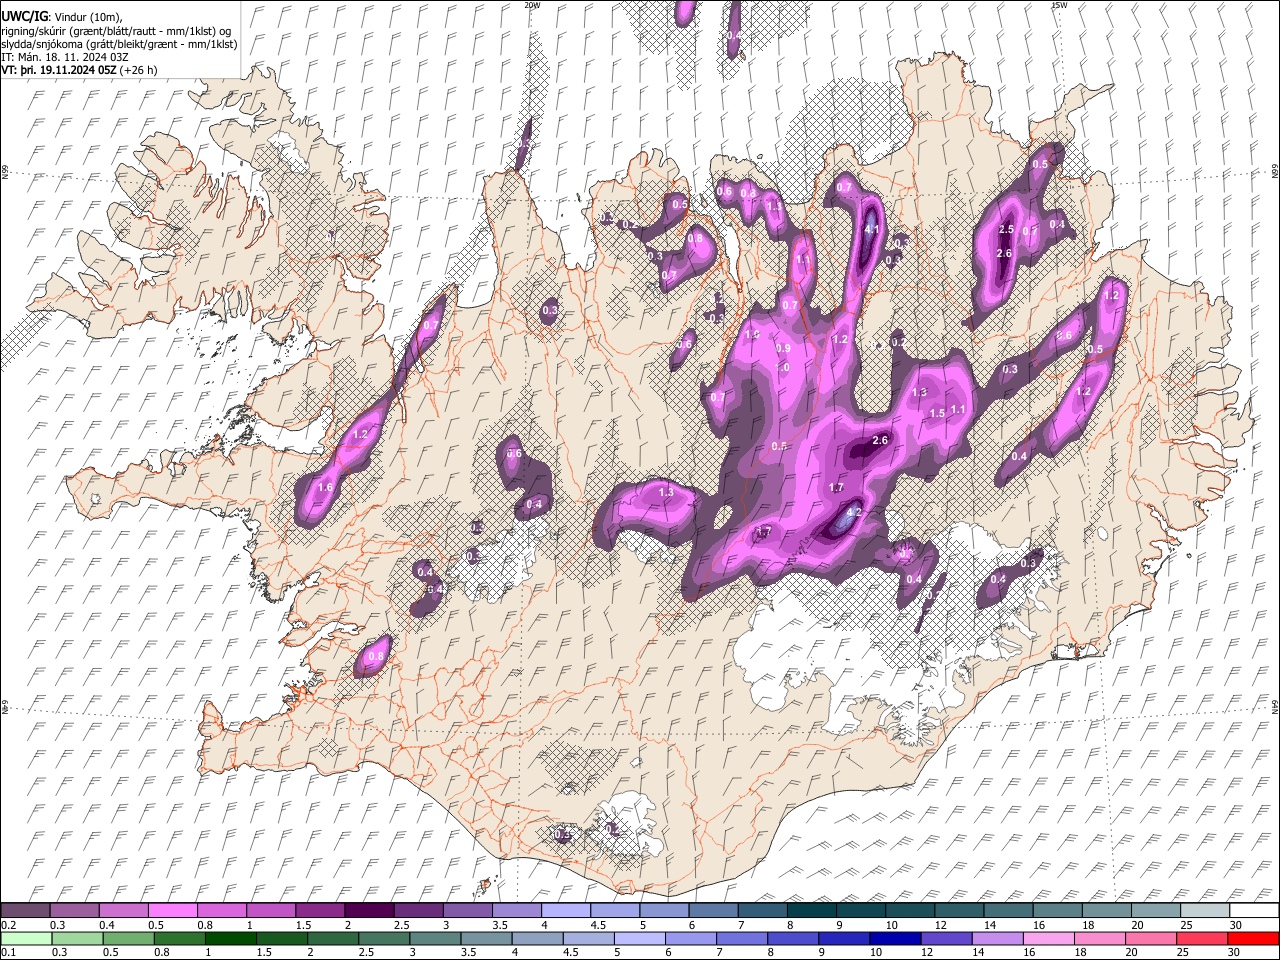This screenshot has width=1280, height=960.
Task: Click the red-pink 25 swatch, lower legend row
Action: coord(1203,938)
